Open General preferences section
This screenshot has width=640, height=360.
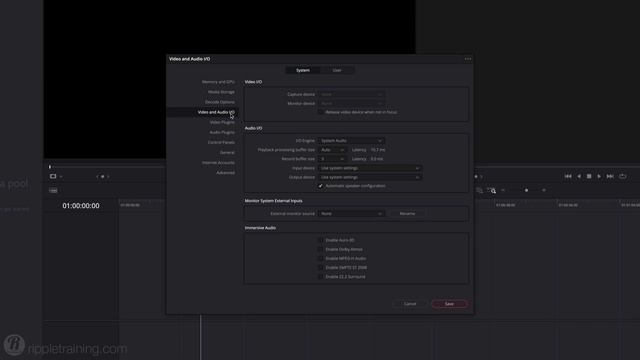click(x=227, y=153)
